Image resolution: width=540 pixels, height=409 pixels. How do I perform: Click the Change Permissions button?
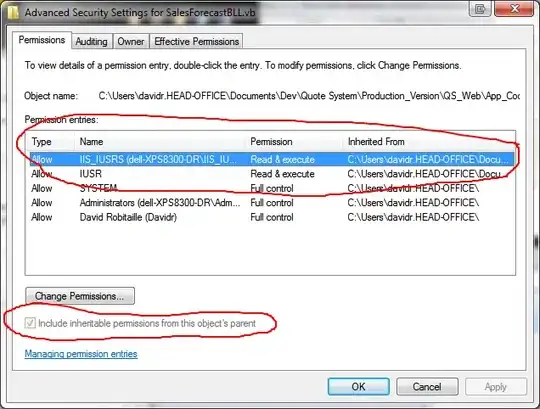click(80, 296)
